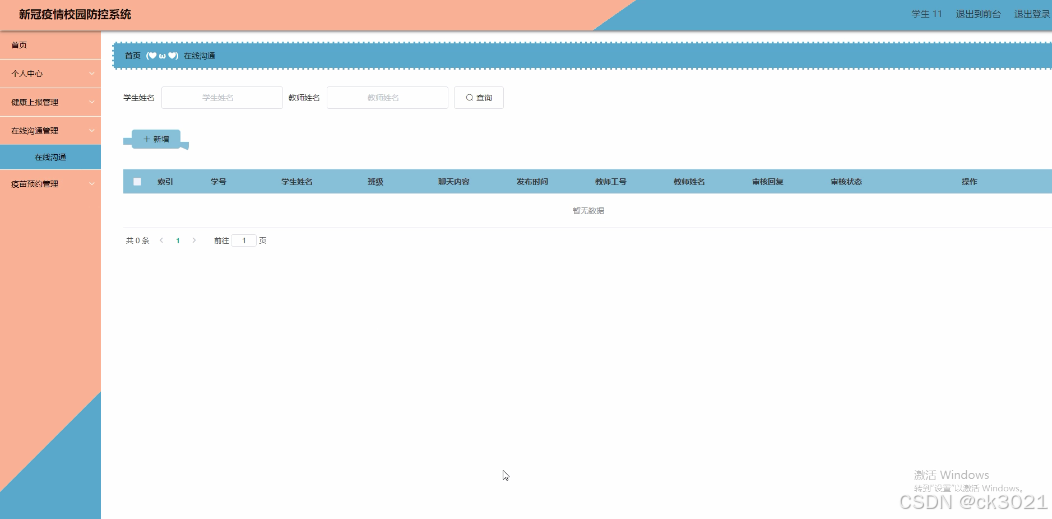1052x519 pixels.
Task: Click the 新增 add button
Action: pyautogui.click(x=156, y=139)
